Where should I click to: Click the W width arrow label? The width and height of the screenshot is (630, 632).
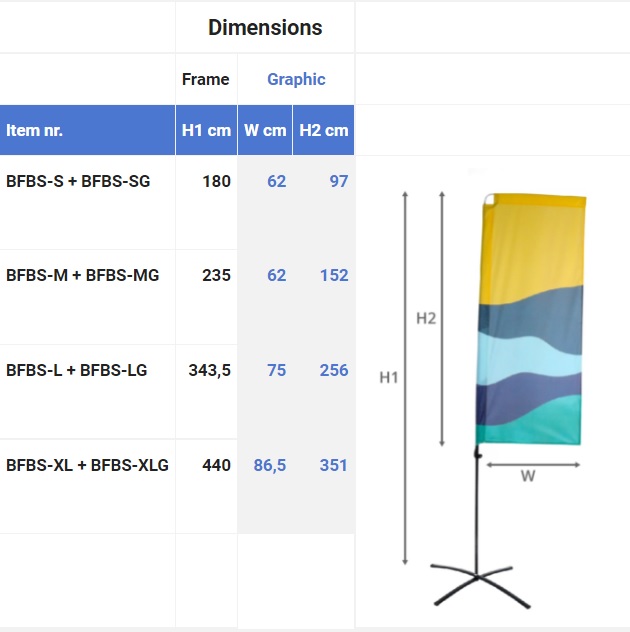pos(528,476)
